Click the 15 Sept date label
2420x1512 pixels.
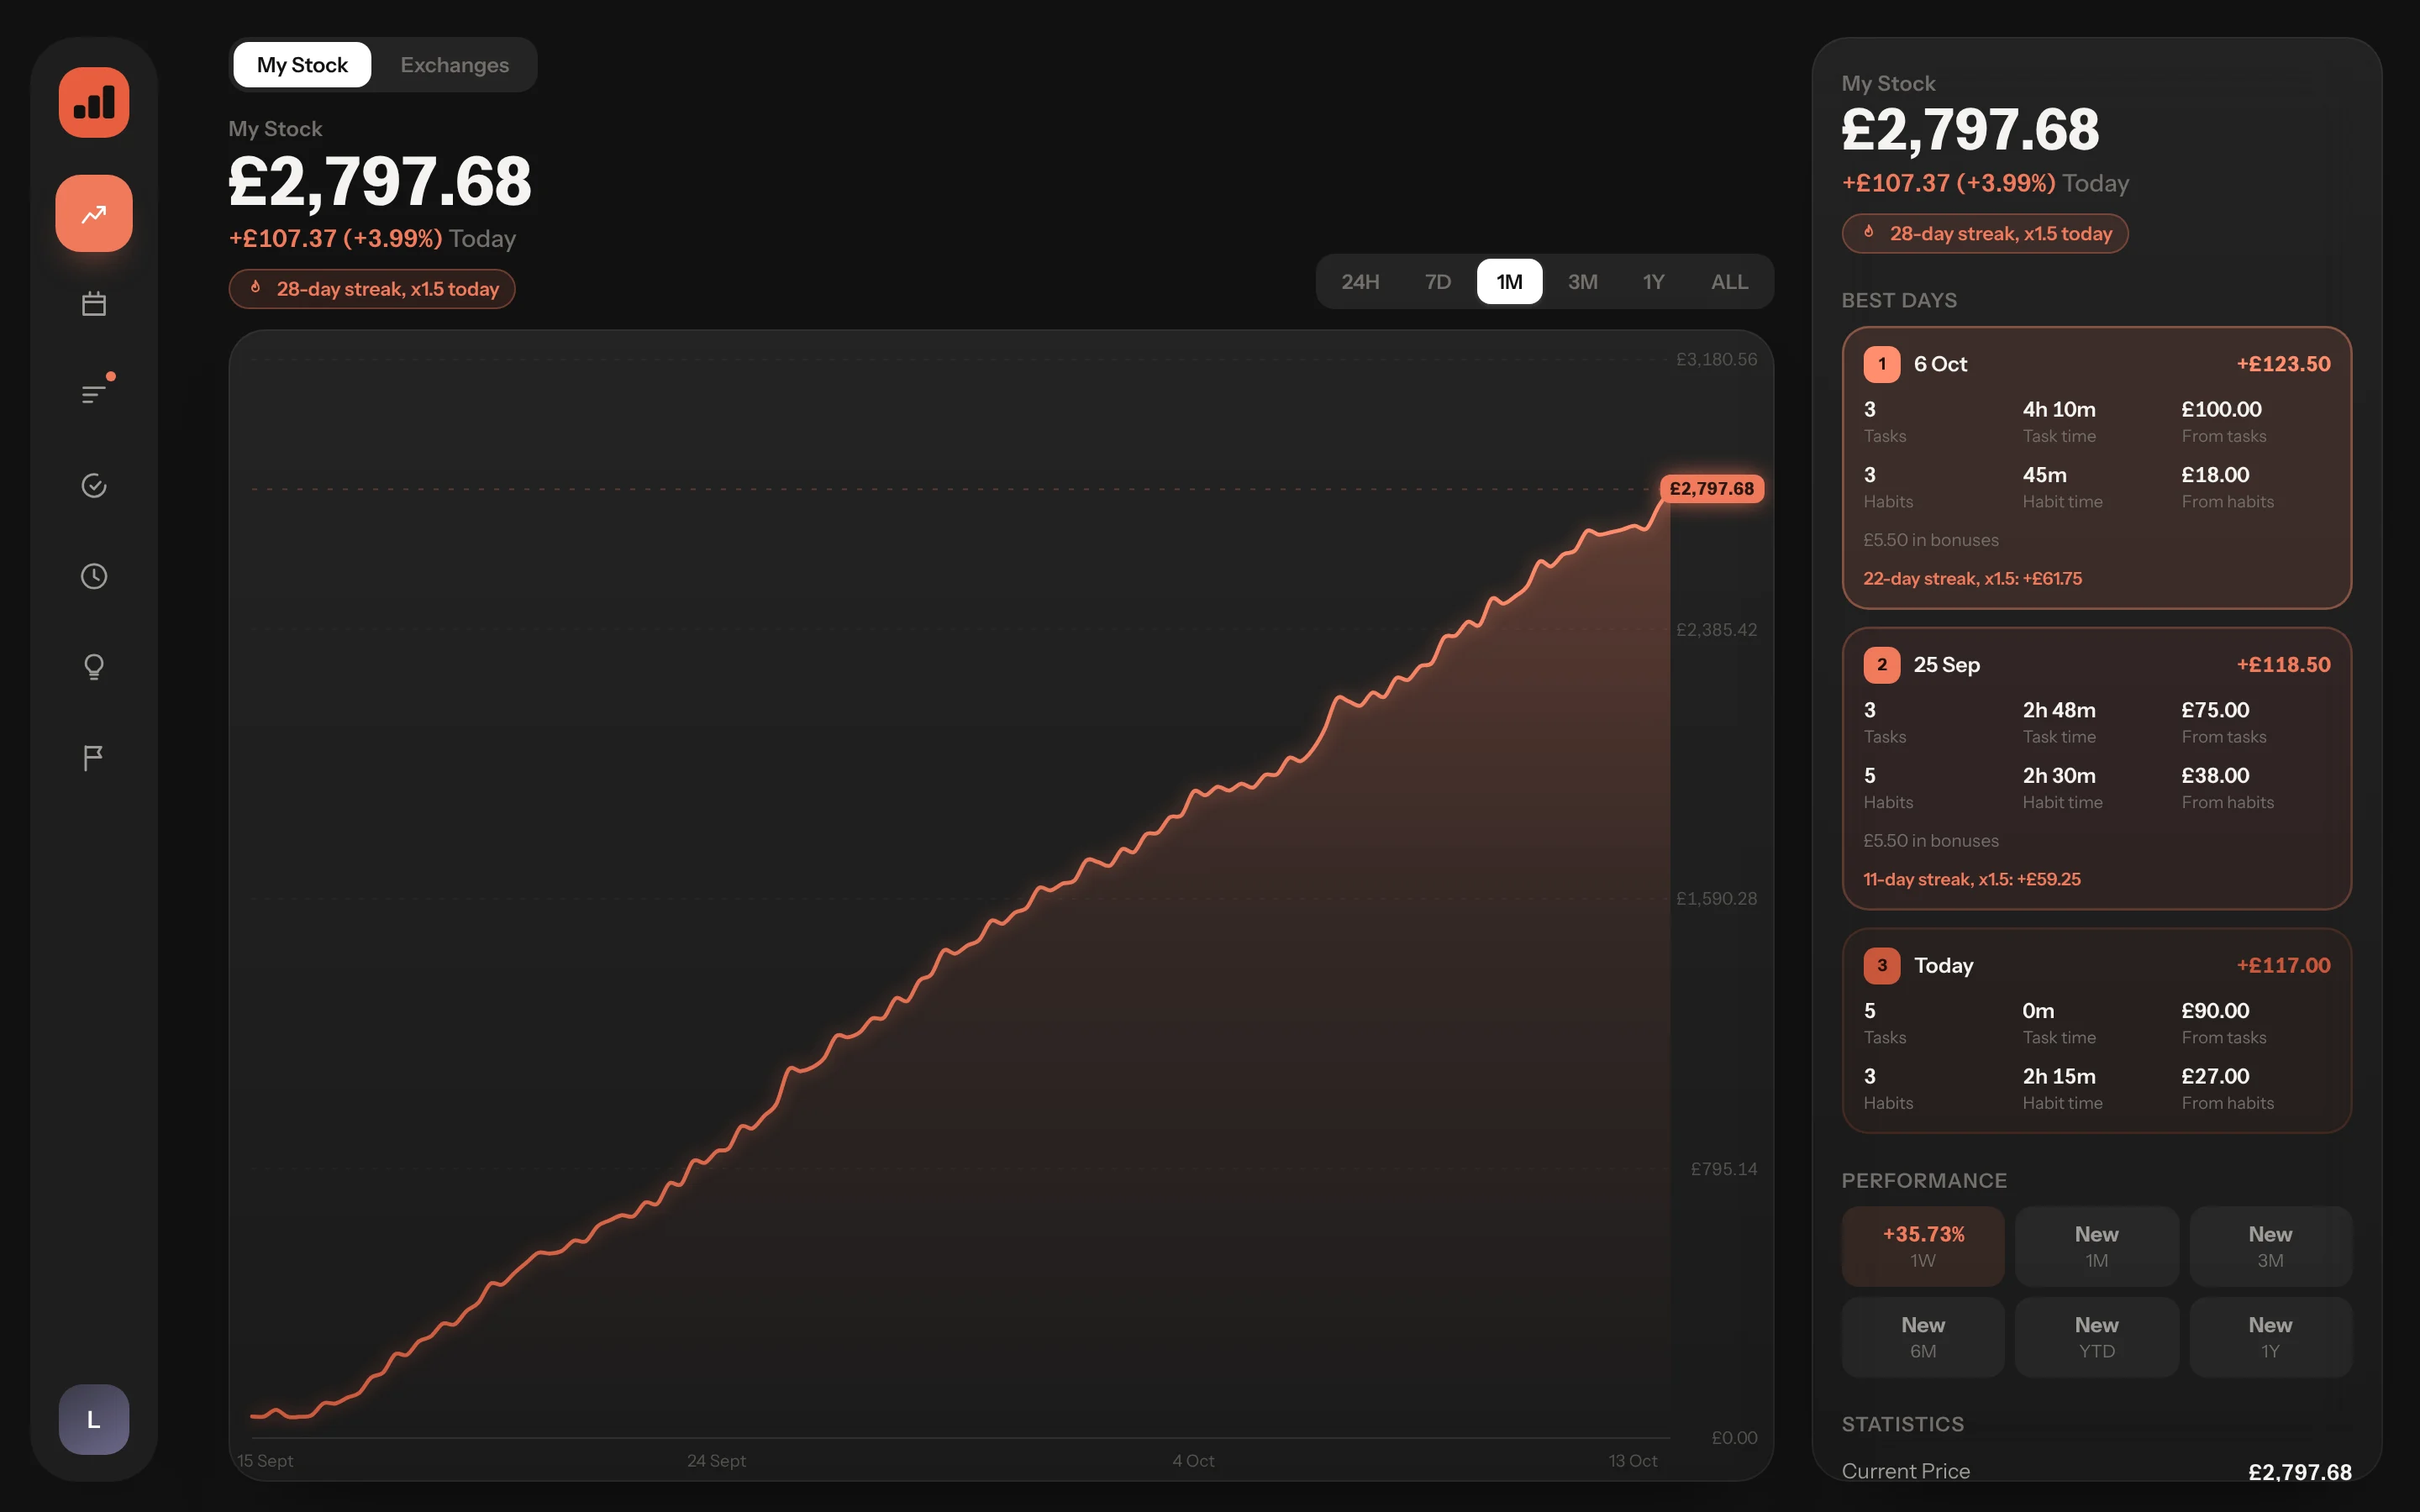[265, 1461]
